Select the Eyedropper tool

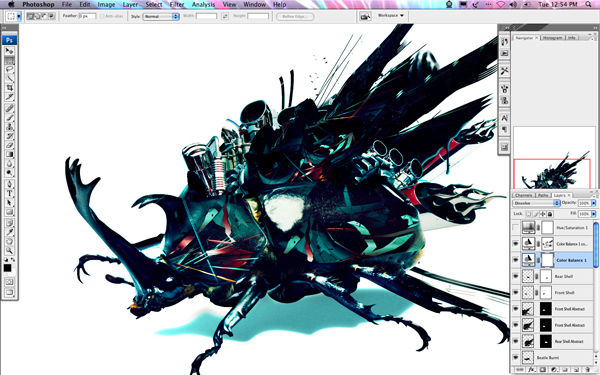coord(9,232)
